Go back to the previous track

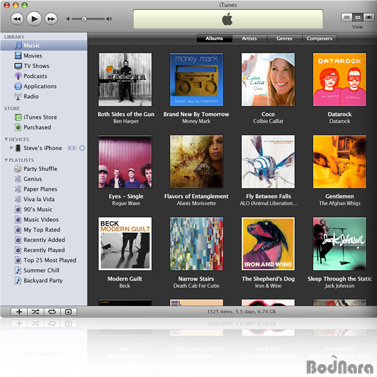click(x=17, y=19)
